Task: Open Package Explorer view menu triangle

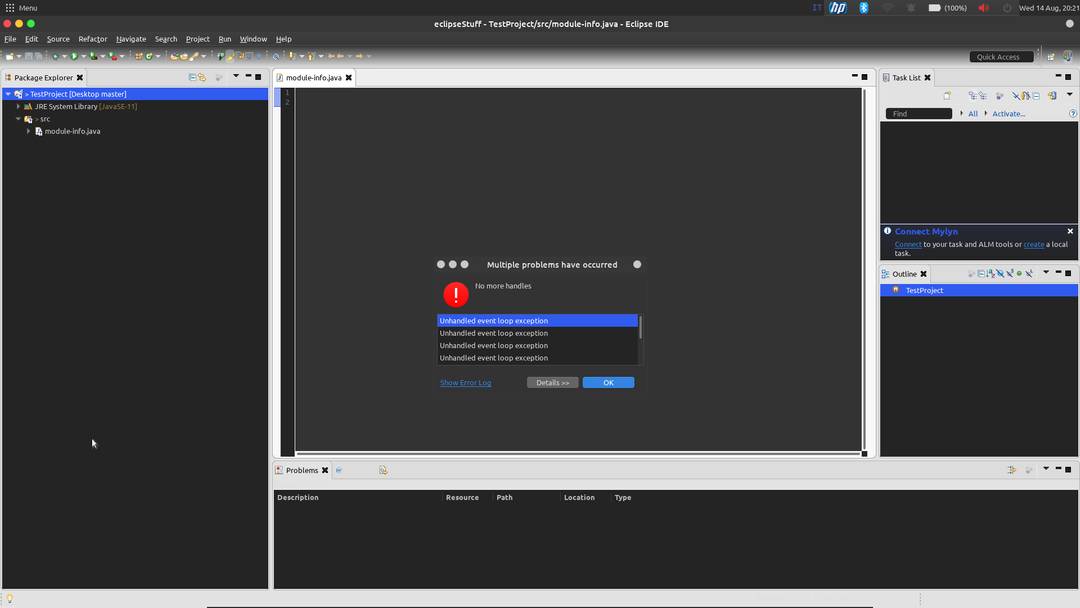Action: (x=236, y=76)
